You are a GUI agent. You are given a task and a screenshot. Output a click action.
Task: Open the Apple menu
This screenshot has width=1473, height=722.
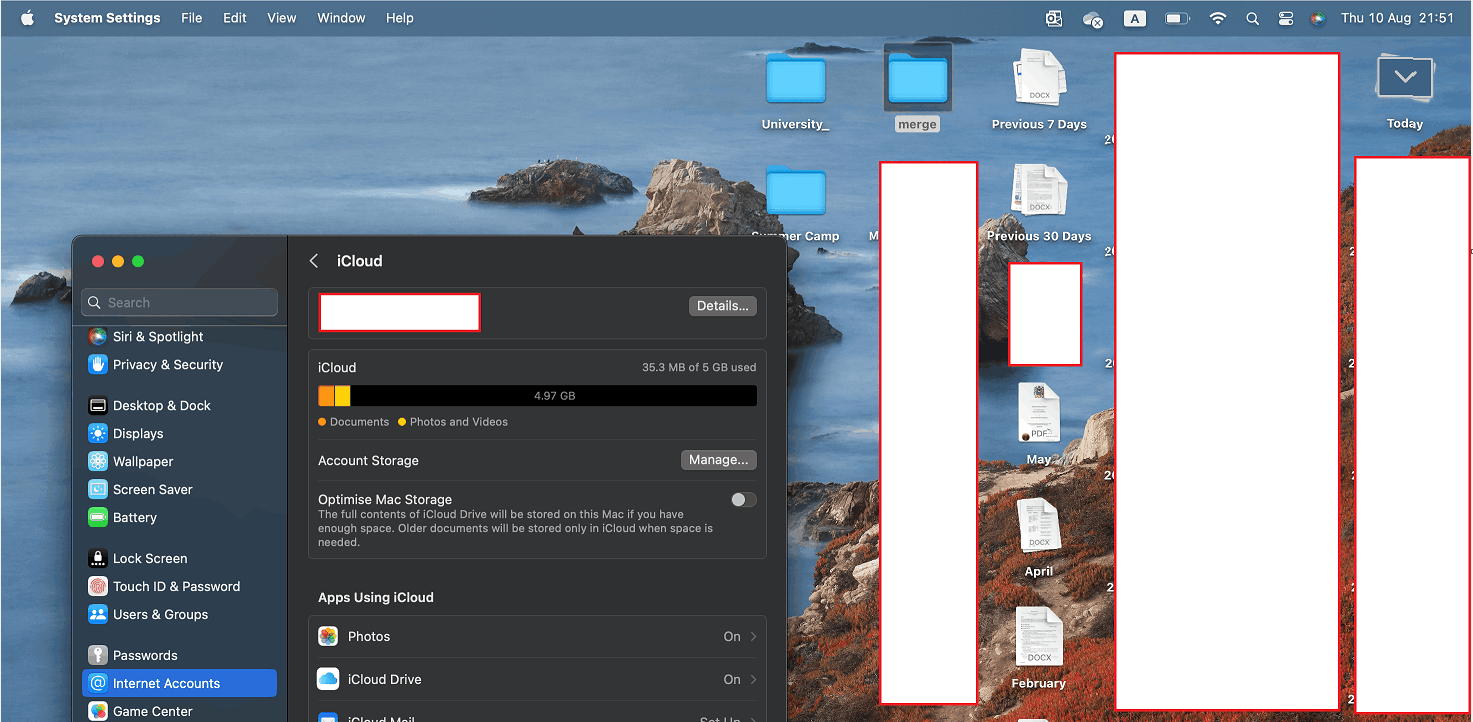[27, 18]
